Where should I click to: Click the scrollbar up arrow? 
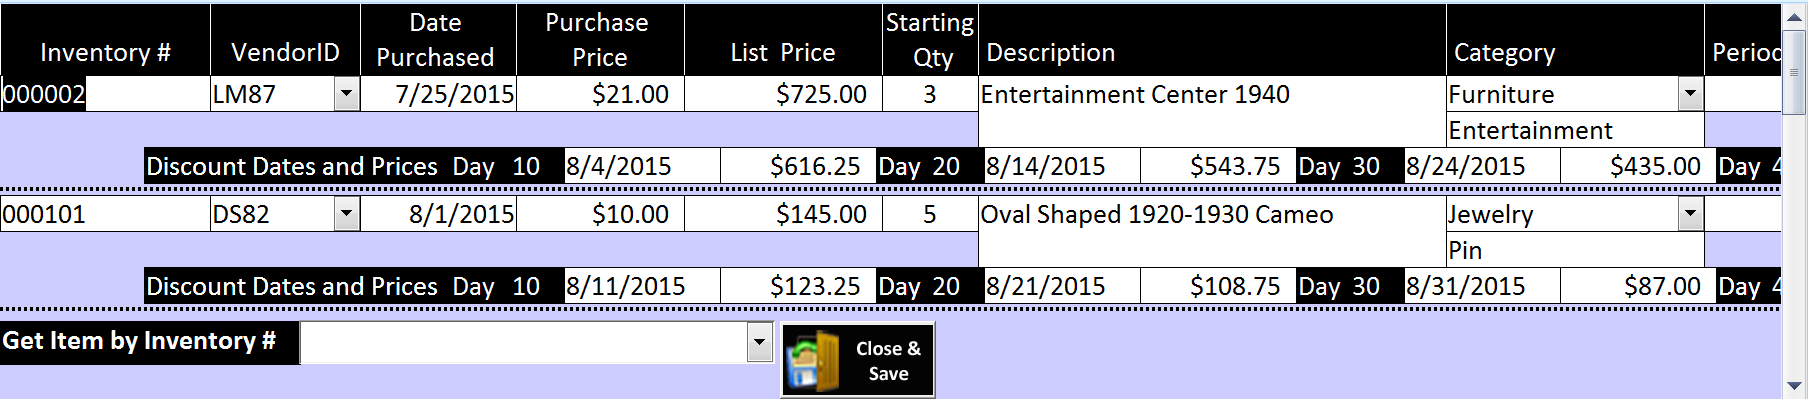1794,18
